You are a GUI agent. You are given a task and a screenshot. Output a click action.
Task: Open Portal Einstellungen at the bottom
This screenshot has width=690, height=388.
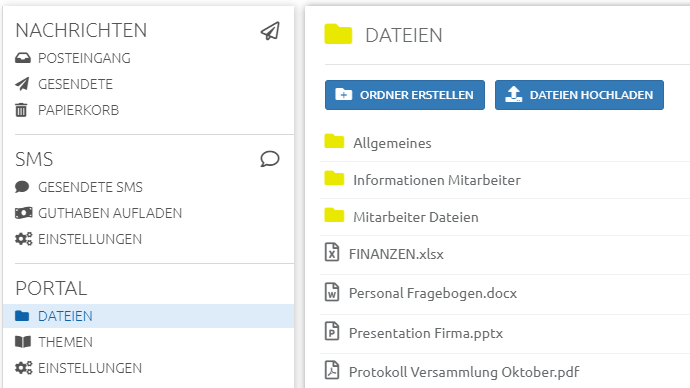click(78, 368)
